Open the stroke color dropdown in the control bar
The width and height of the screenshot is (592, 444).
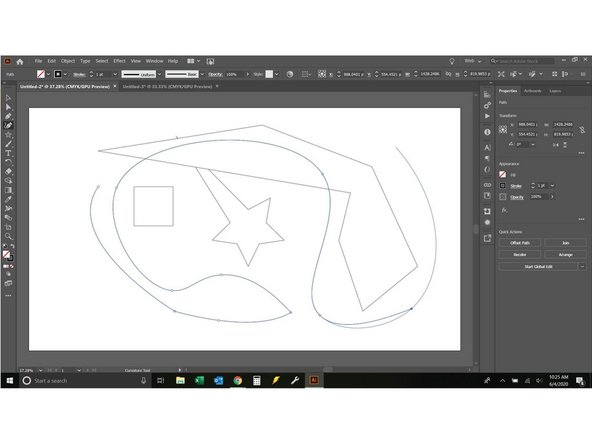click(x=65, y=74)
